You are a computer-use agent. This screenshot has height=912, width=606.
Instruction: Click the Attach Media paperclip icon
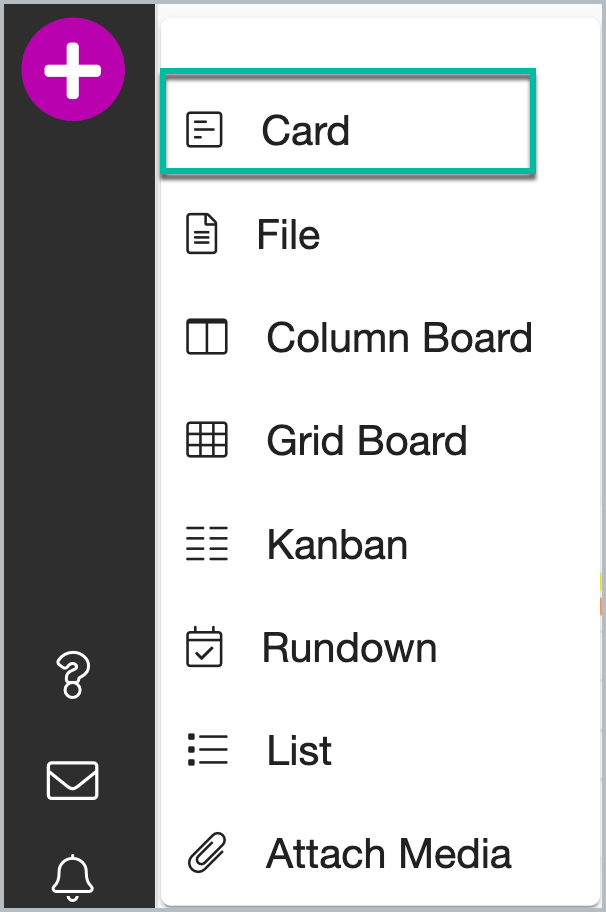[207, 853]
